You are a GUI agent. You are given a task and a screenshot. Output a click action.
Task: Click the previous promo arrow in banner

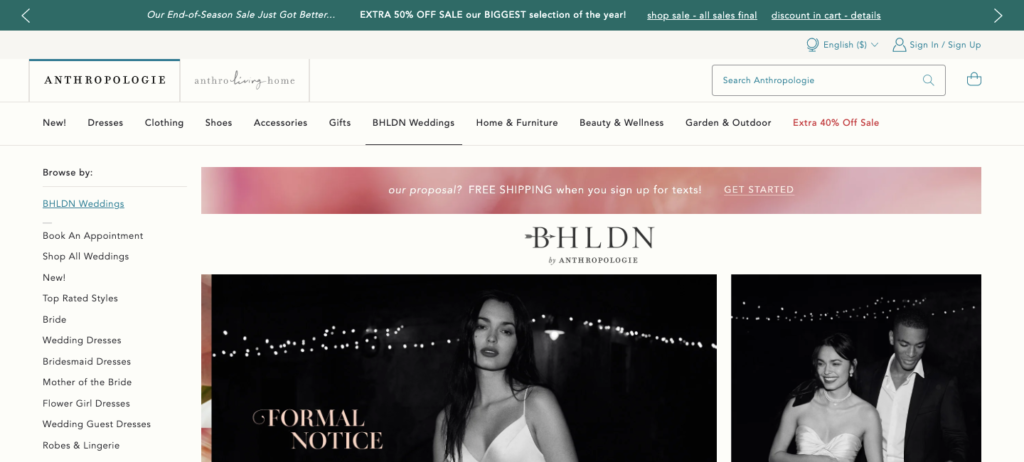(x=25, y=15)
